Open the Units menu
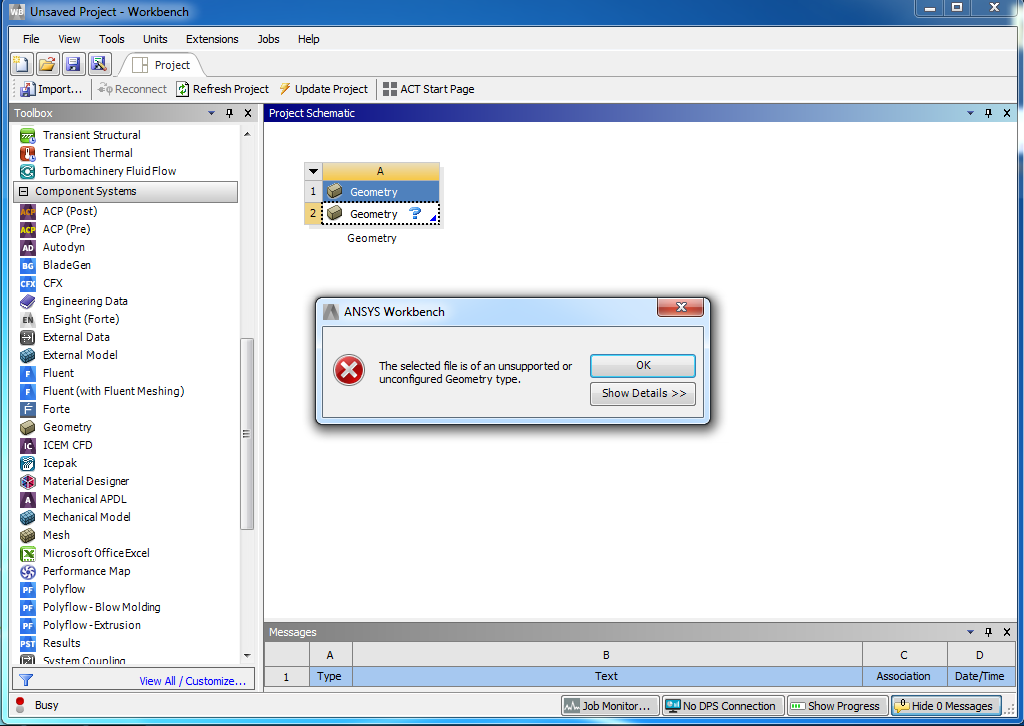 point(155,39)
